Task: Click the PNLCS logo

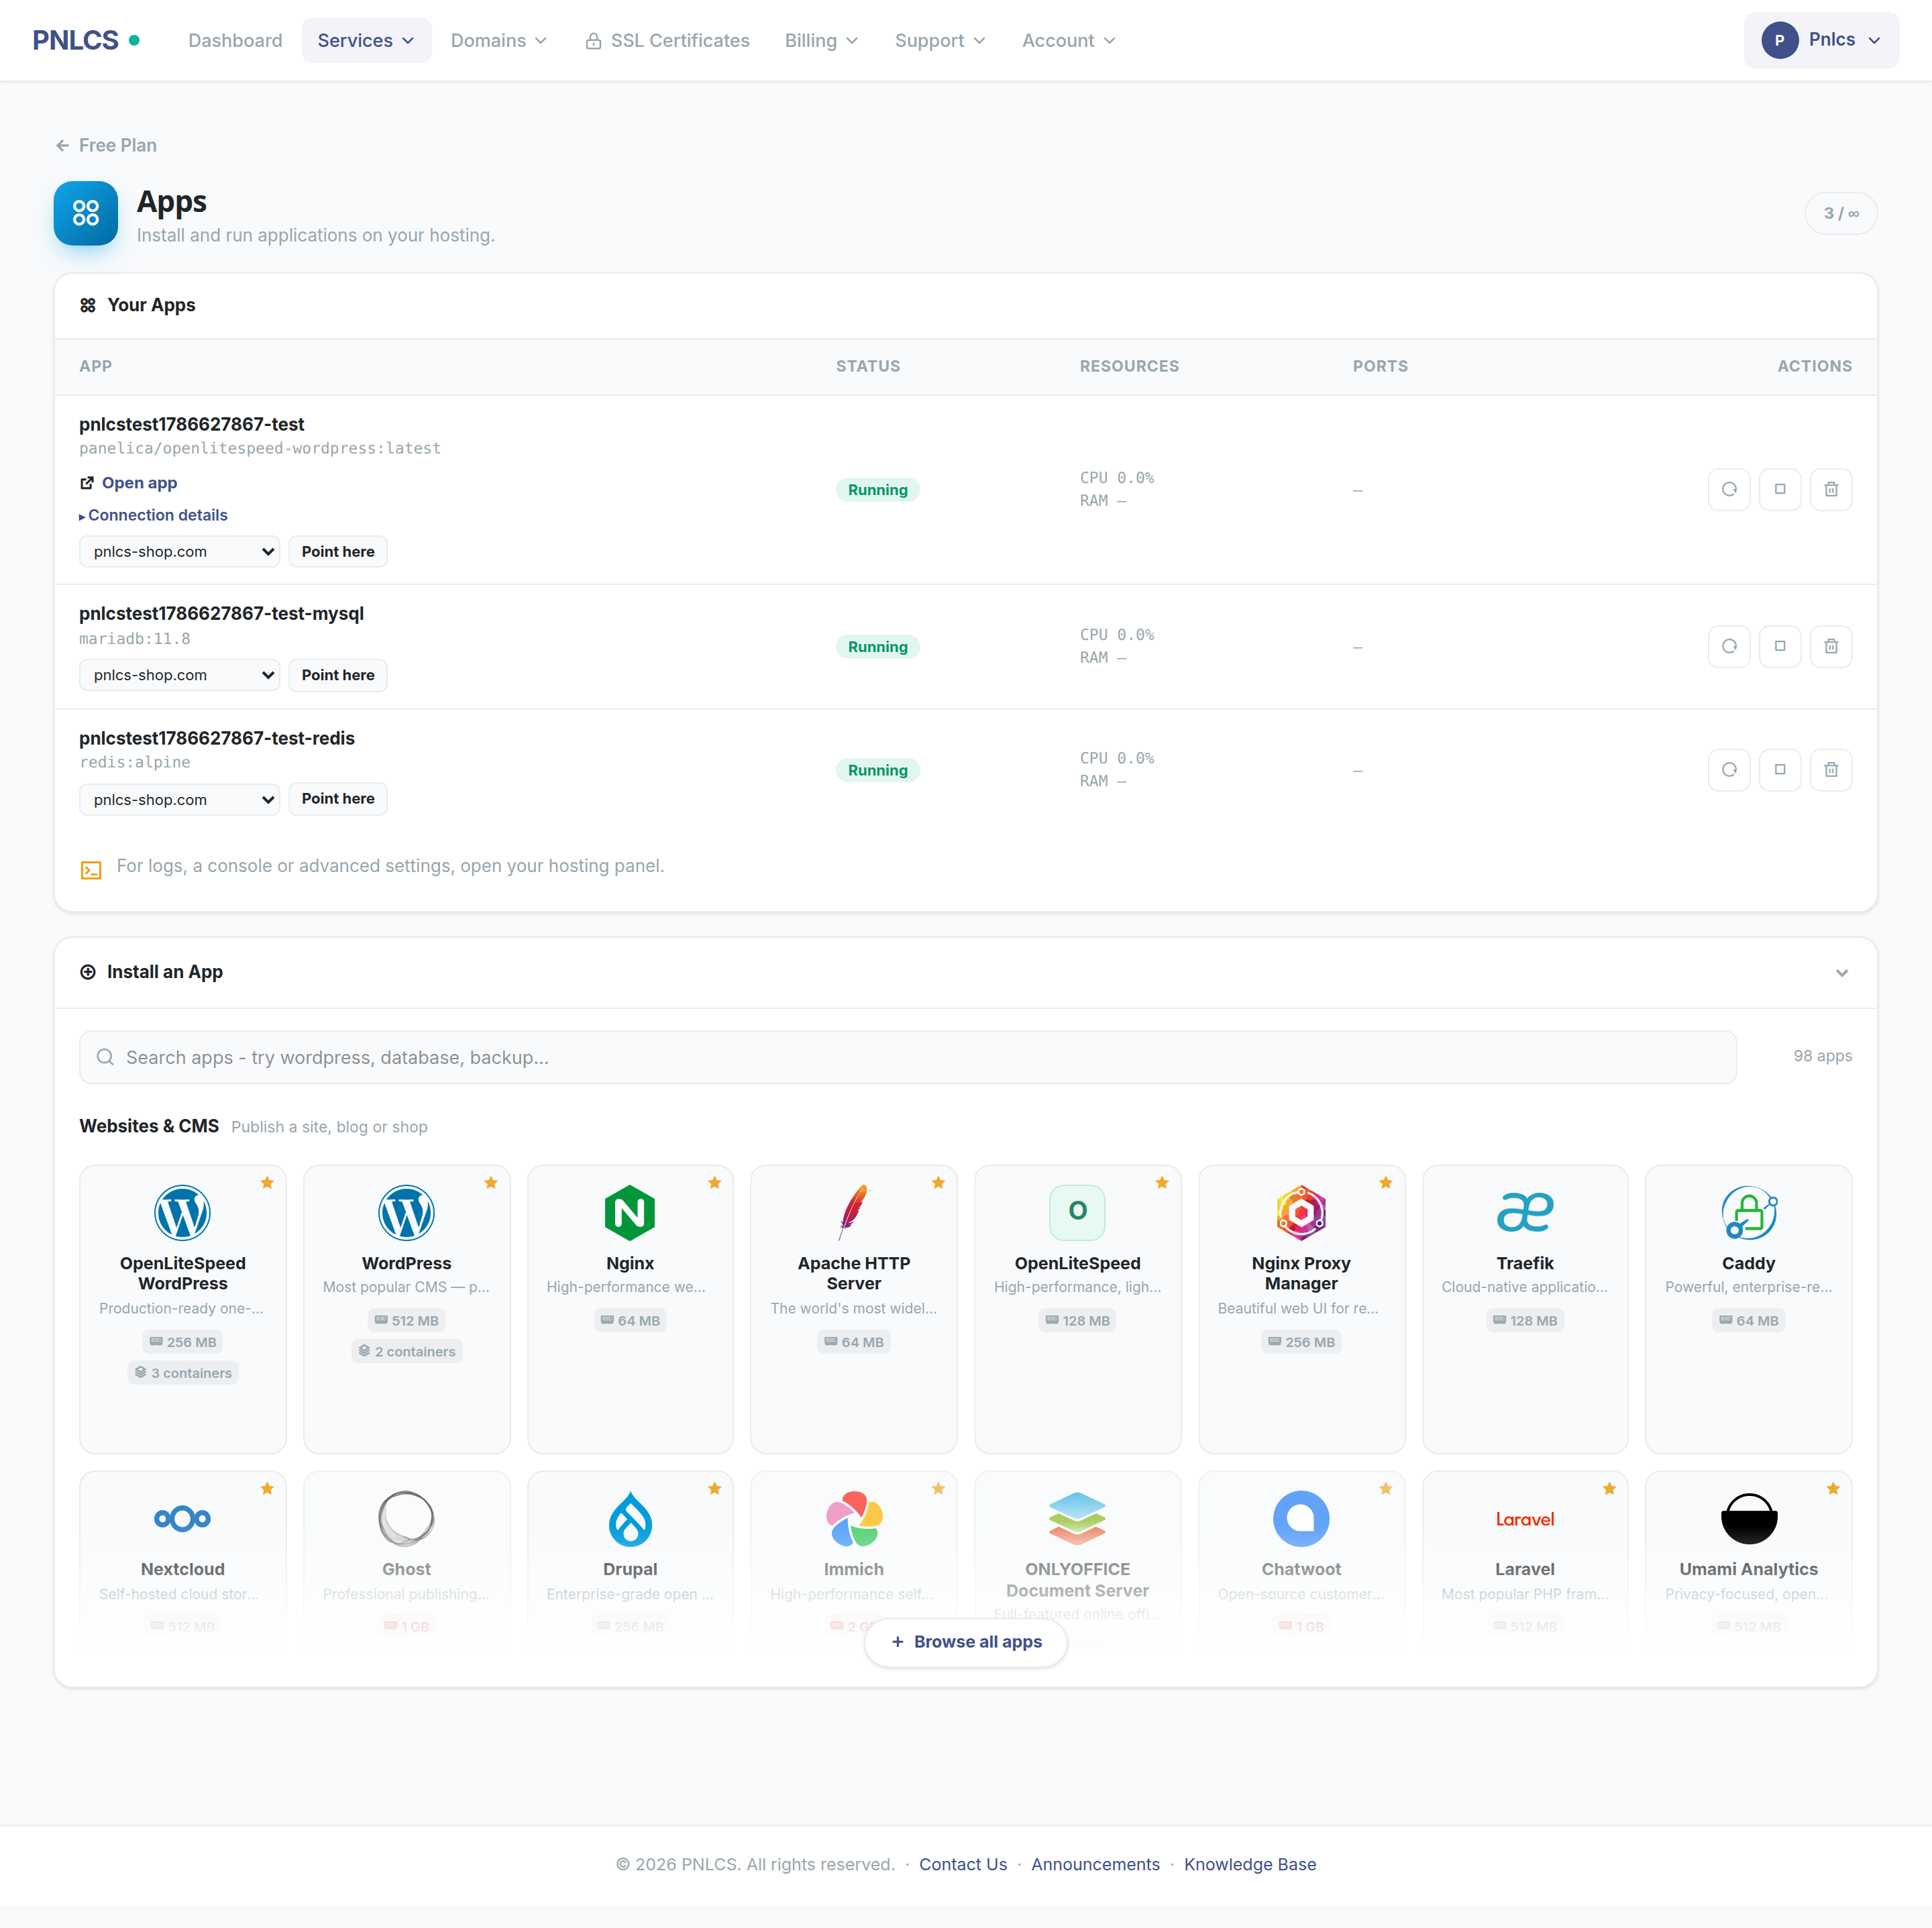Action: coord(86,40)
